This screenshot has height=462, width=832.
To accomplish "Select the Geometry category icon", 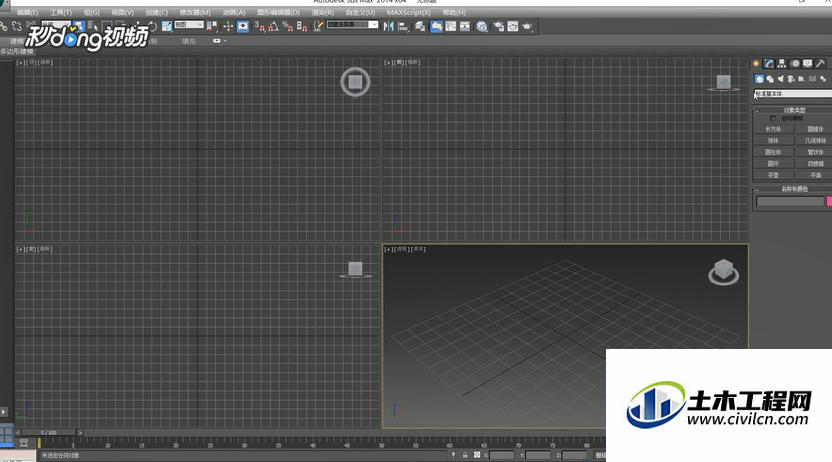I will (x=759, y=79).
